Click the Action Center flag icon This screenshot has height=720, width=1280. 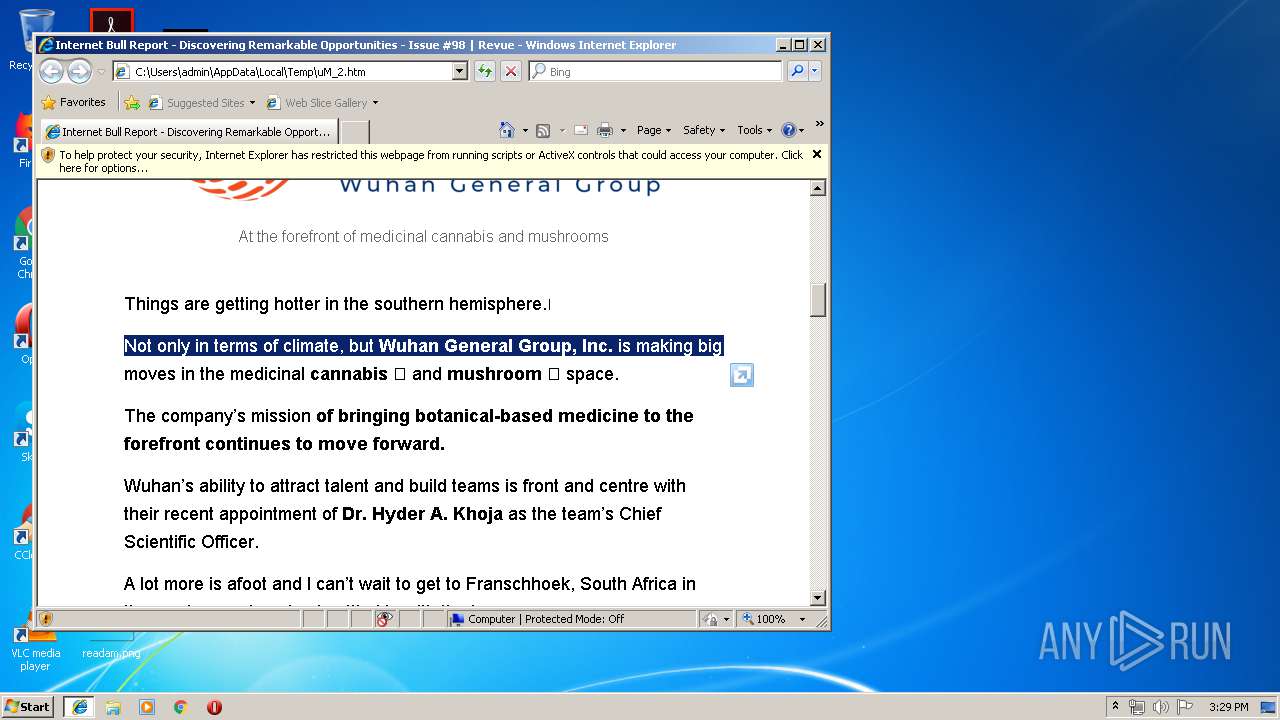1185,707
